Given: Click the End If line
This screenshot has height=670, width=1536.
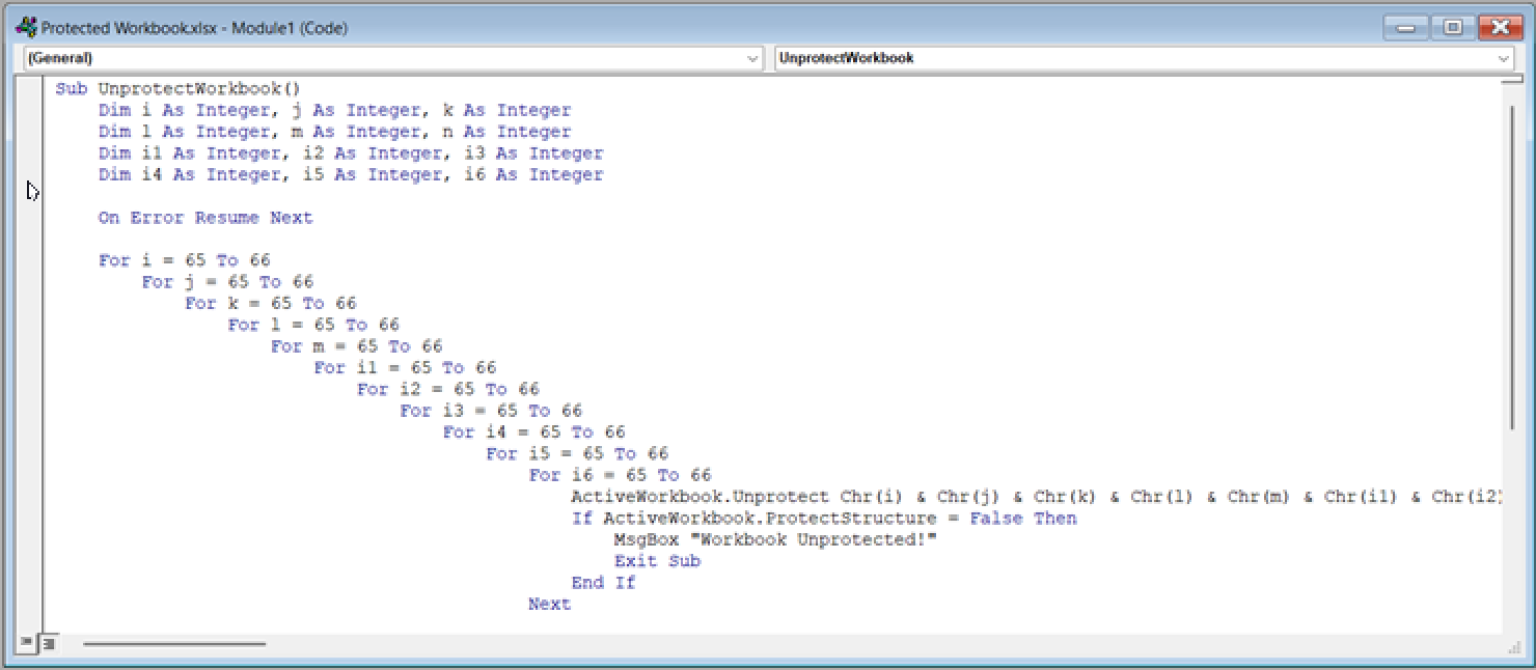Looking at the screenshot, I should [x=603, y=583].
